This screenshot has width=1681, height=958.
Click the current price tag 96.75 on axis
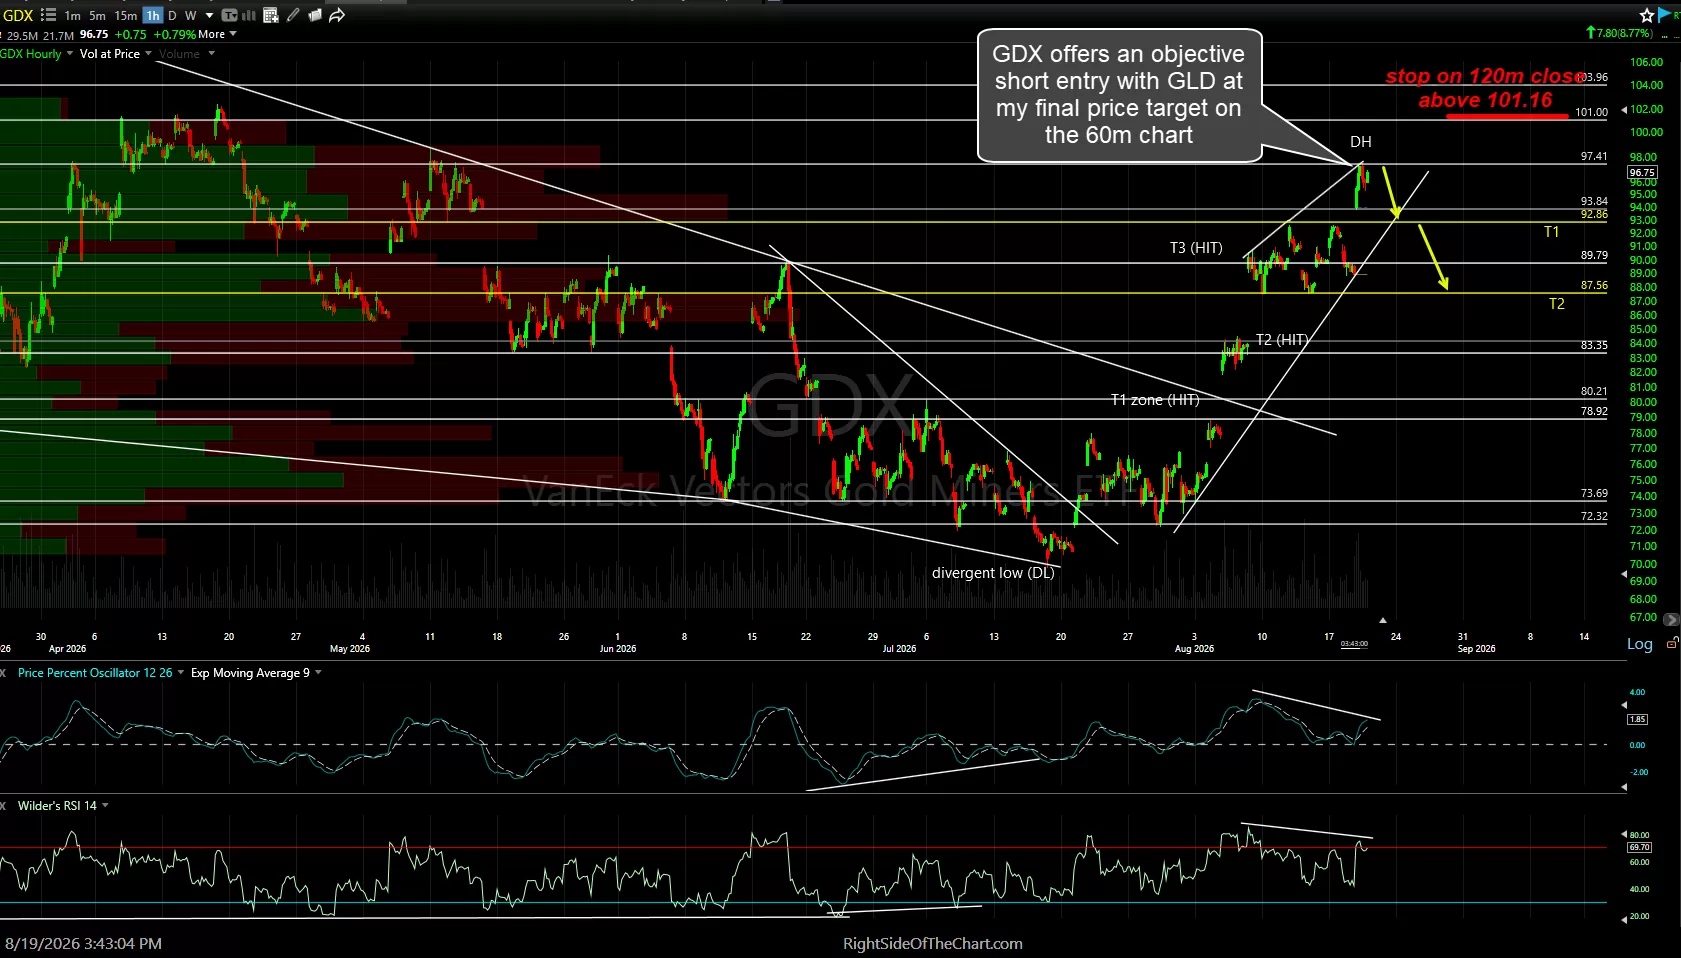pos(1642,172)
